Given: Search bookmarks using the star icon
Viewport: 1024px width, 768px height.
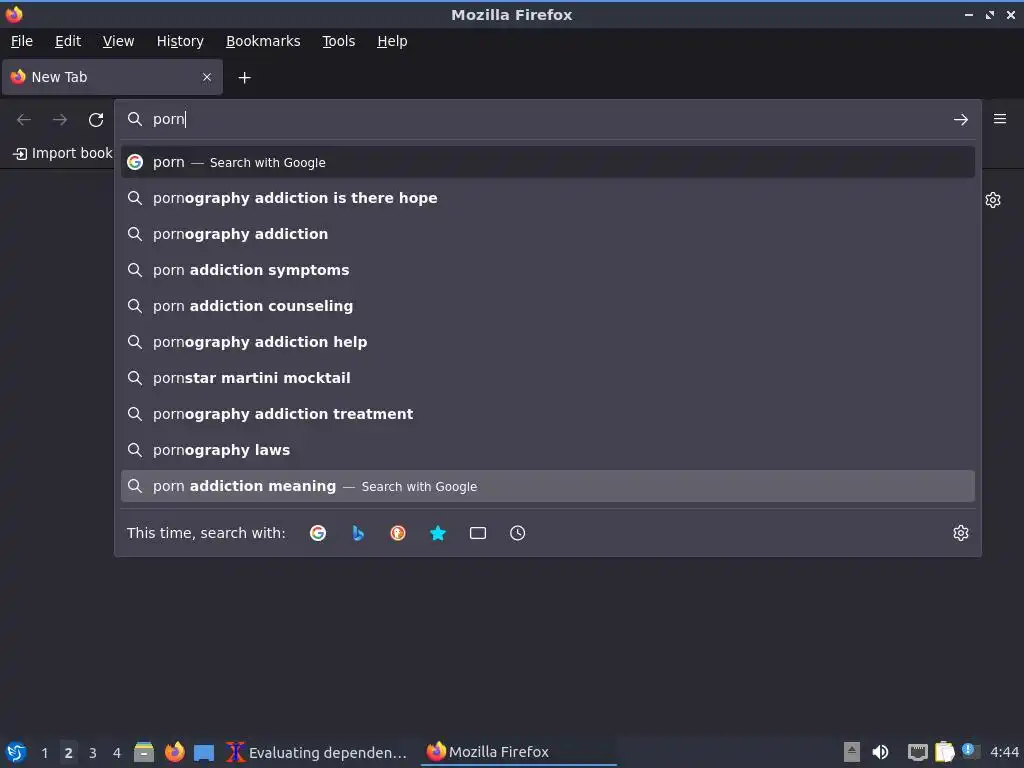Looking at the screenshot, I should (x=438, y=533).
